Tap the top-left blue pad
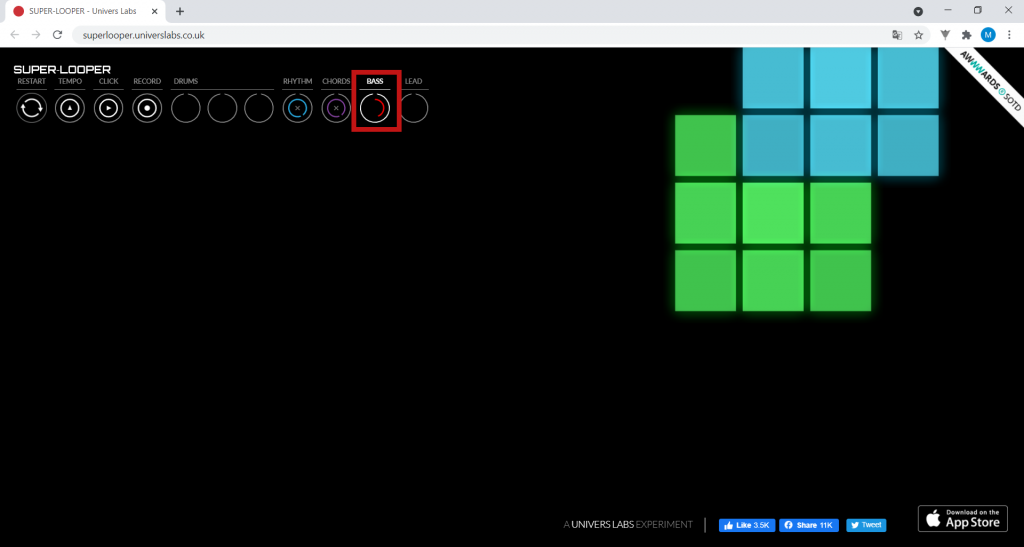 point(773,78)
